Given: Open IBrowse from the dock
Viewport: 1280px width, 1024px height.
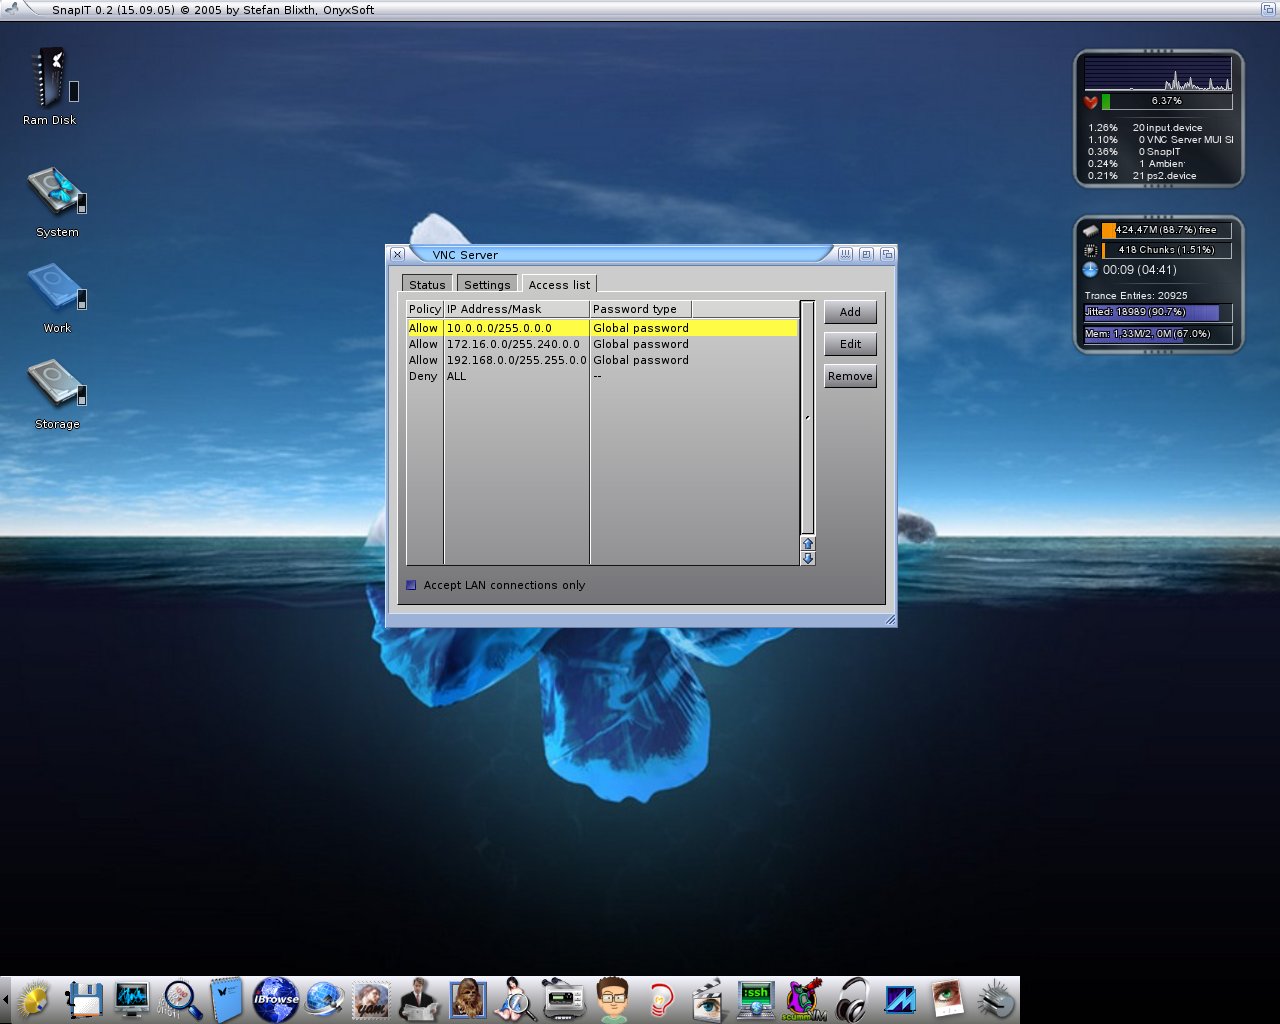Looking at the screenshot, I should (x=275, y=999).
